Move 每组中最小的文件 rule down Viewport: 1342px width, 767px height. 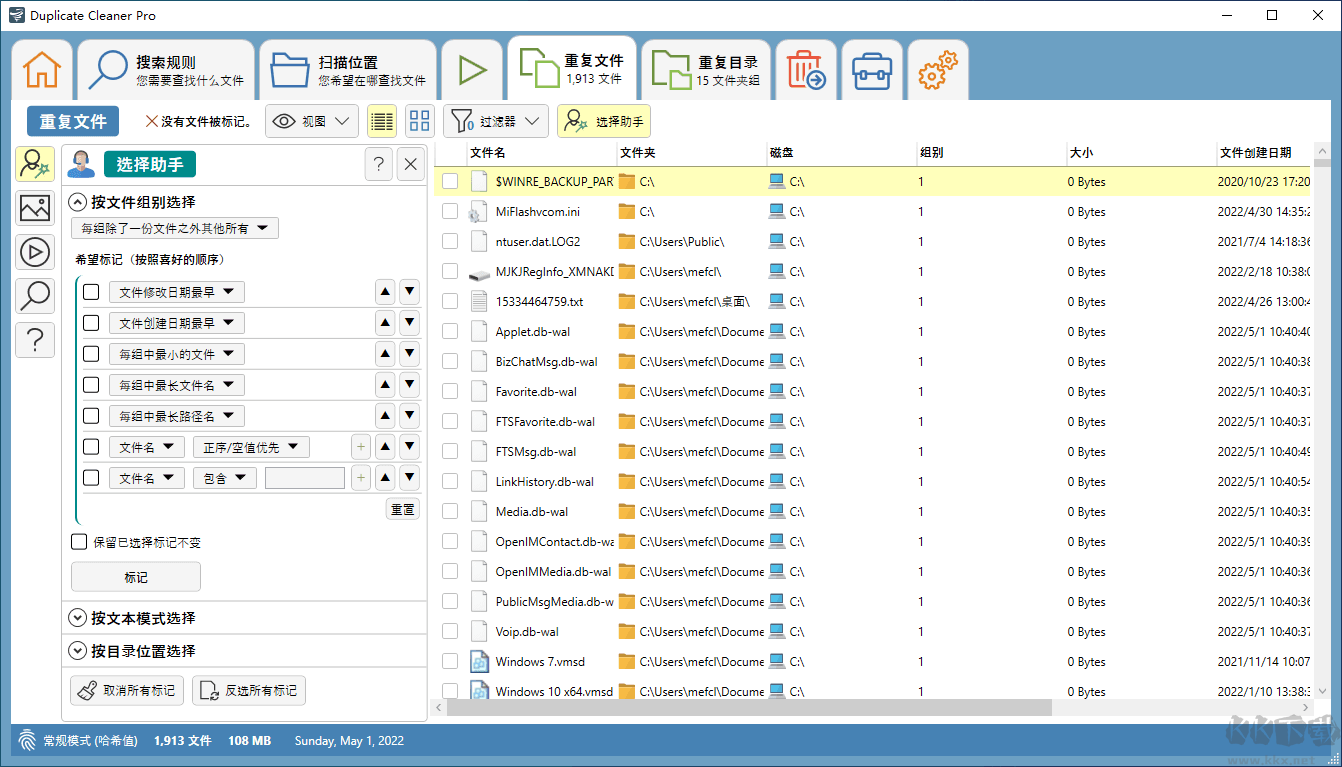(x=409, y=354)
